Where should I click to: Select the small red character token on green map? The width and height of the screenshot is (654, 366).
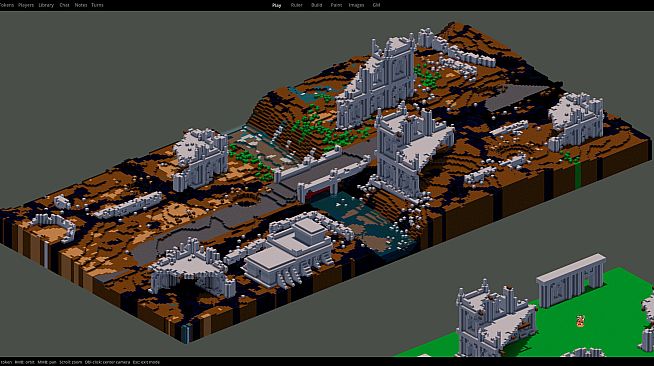coord(580,321)
